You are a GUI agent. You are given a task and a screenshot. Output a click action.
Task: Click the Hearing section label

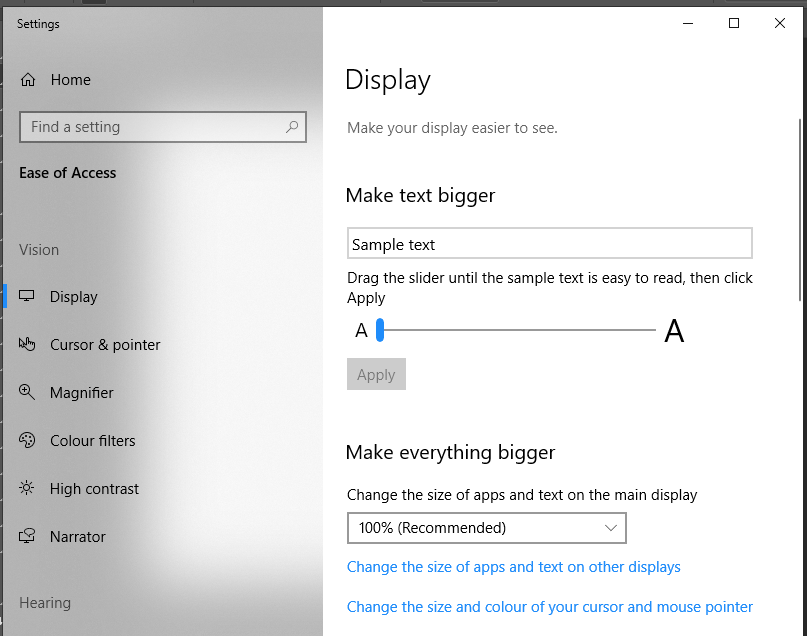[x=45, y=603]
